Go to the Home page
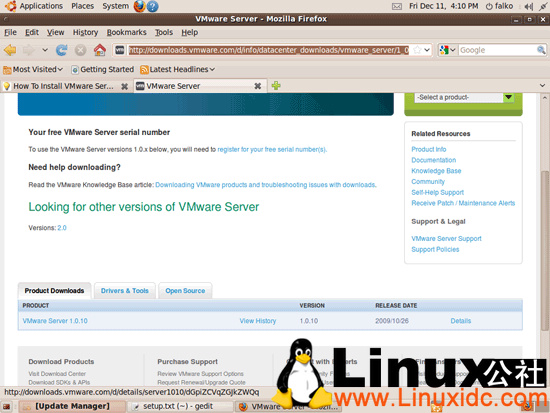The image size is (550, 413). click(x=100, y=50)
